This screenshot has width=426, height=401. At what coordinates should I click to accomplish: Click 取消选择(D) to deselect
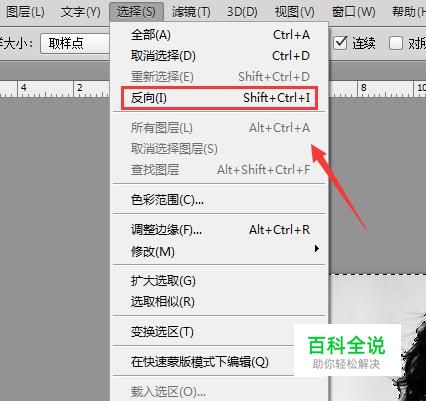coord(220,56)
